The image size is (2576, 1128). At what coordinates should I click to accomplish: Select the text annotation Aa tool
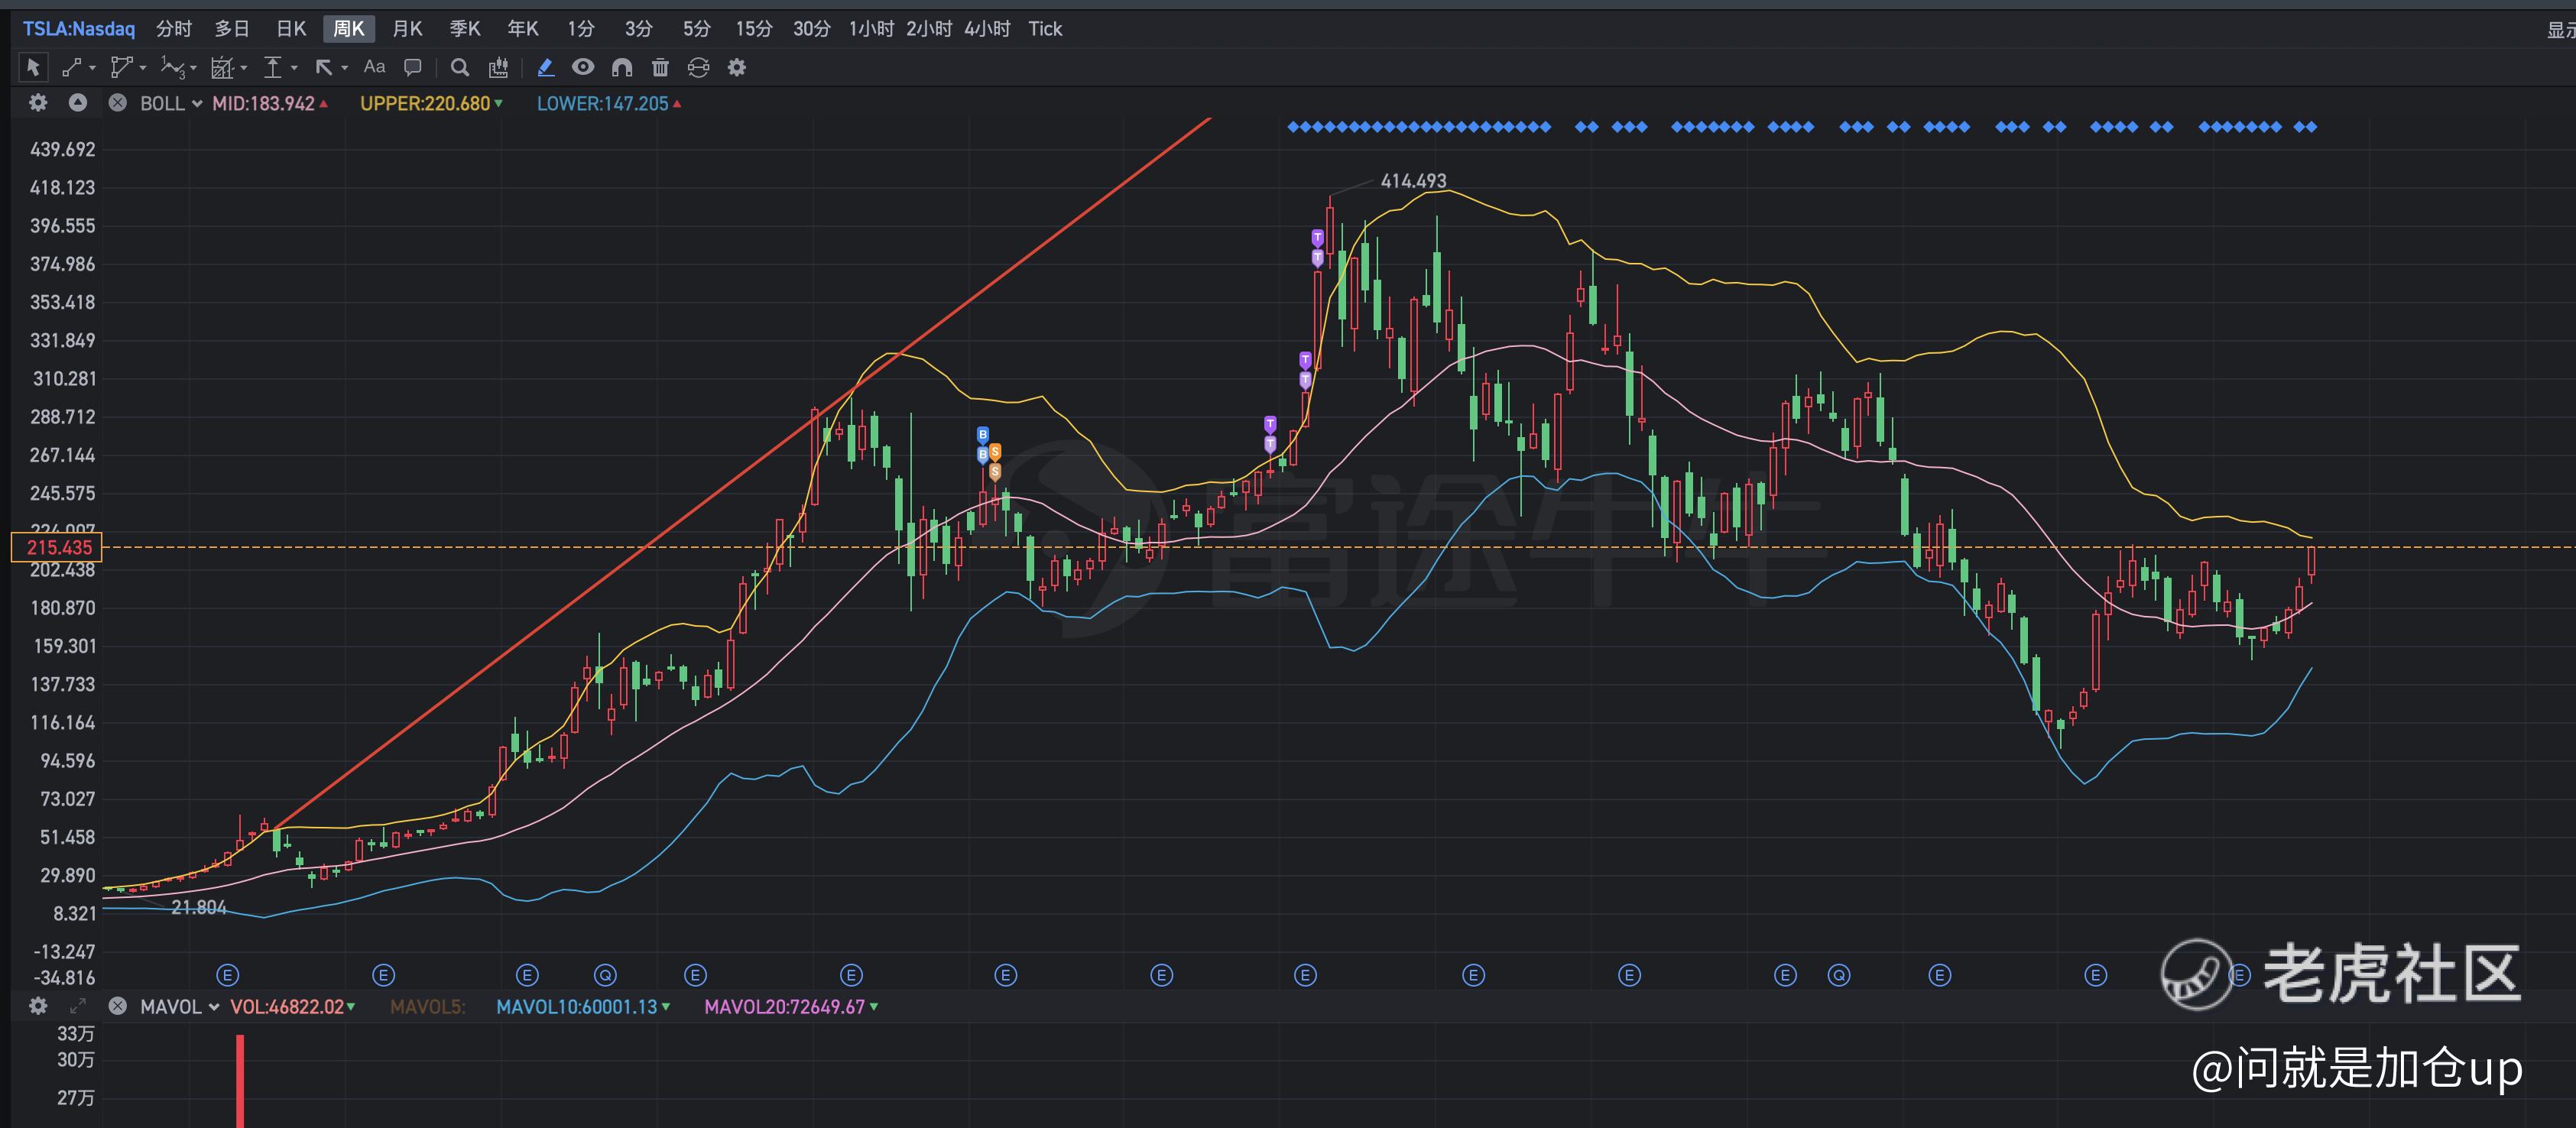click(374, 67)
